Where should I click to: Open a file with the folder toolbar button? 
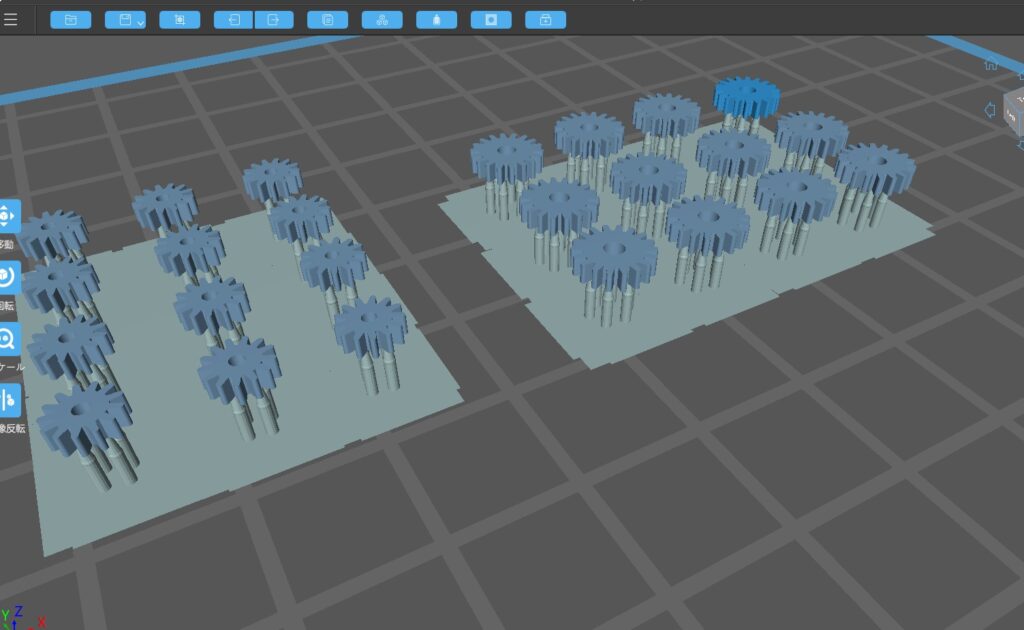(x=71, y=20)
